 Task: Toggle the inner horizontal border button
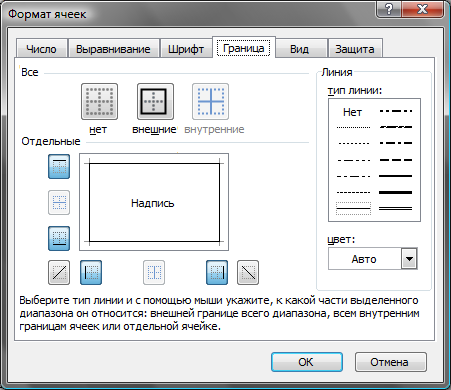59,202
